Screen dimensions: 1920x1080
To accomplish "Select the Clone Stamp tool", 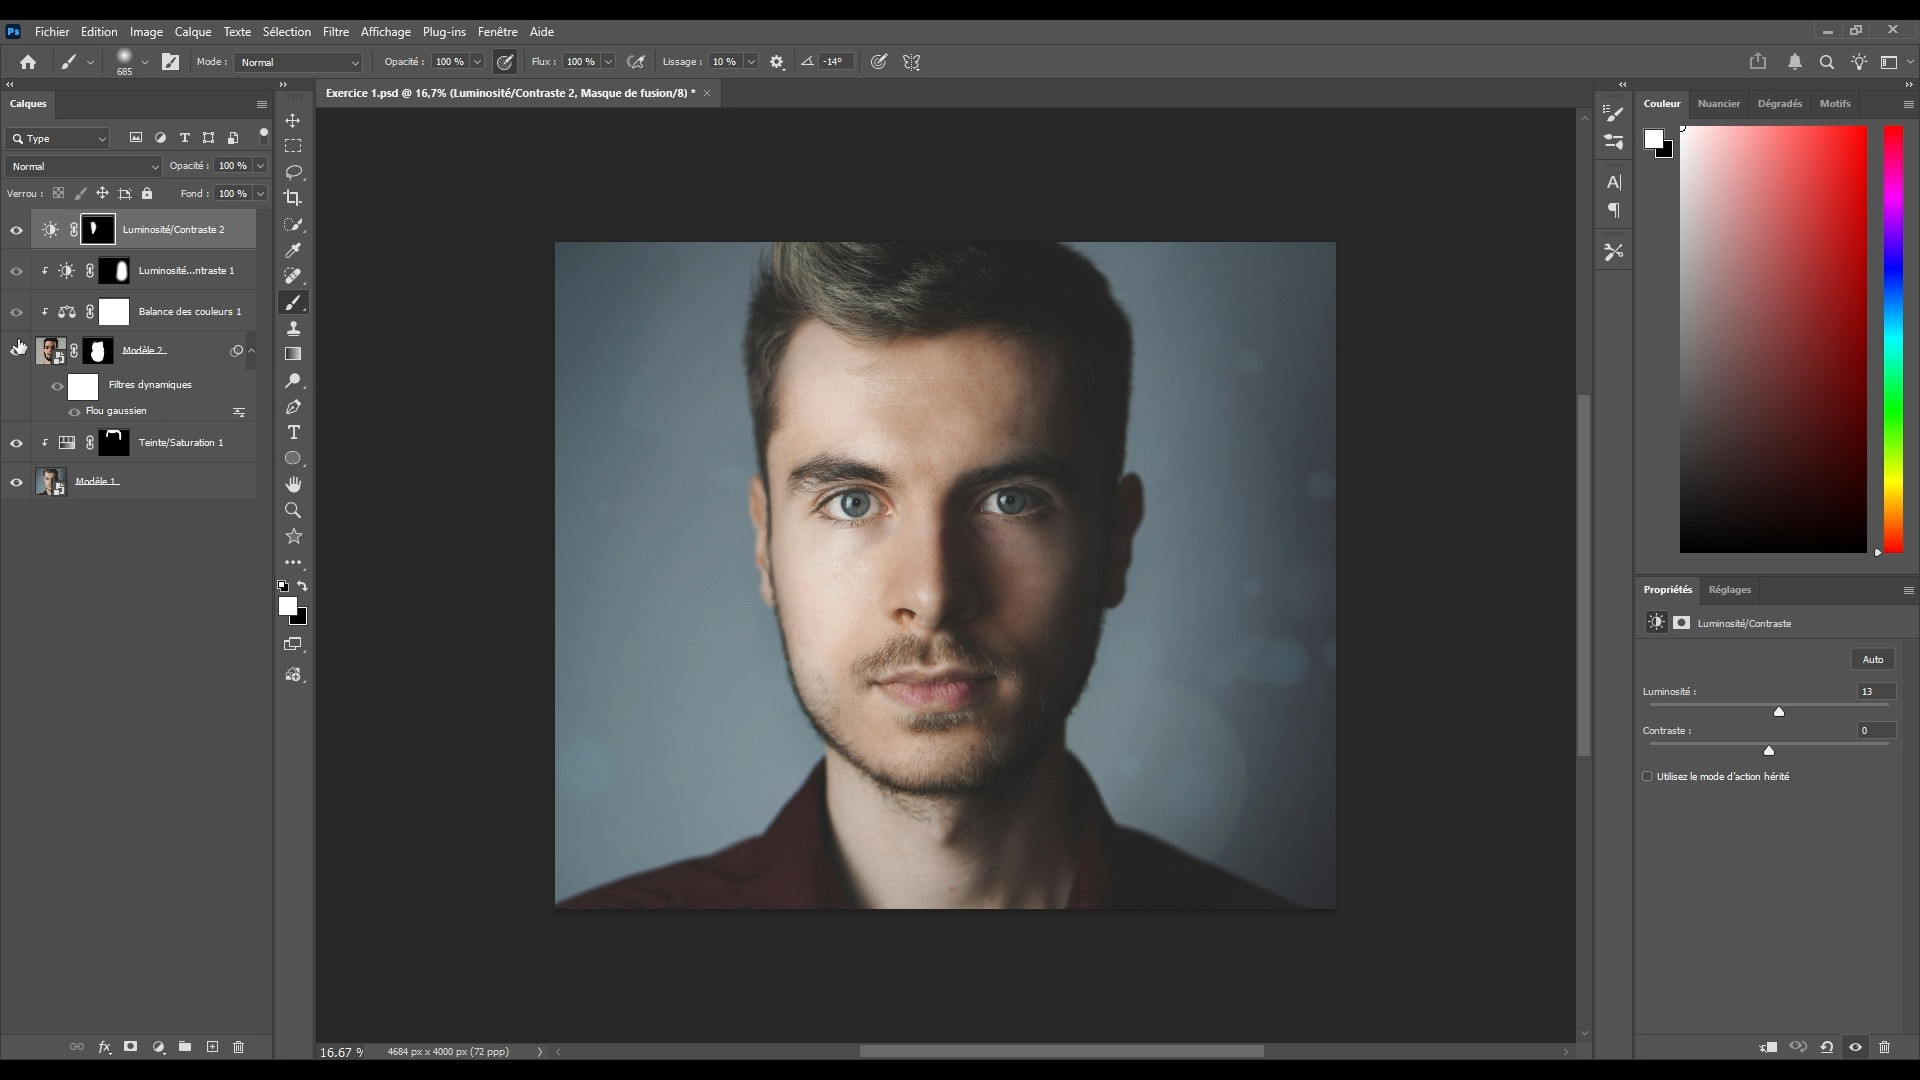I will 293,328.
